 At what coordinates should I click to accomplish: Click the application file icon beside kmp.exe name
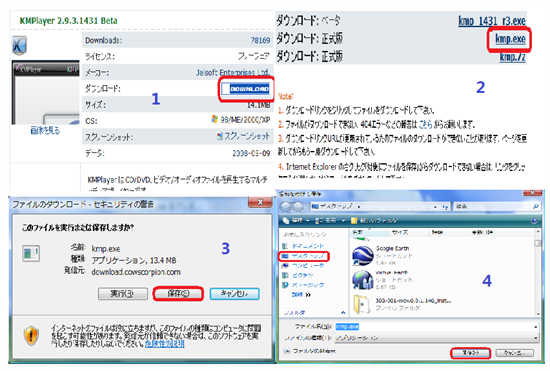[31, 253]
